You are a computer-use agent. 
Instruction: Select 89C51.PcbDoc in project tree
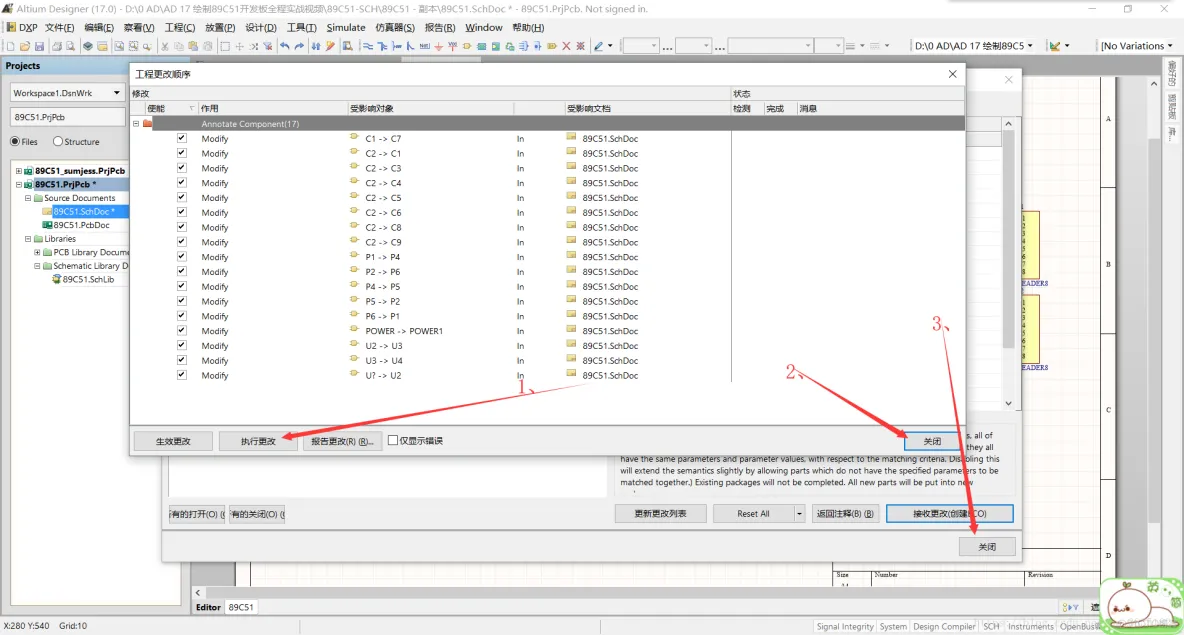81,225
